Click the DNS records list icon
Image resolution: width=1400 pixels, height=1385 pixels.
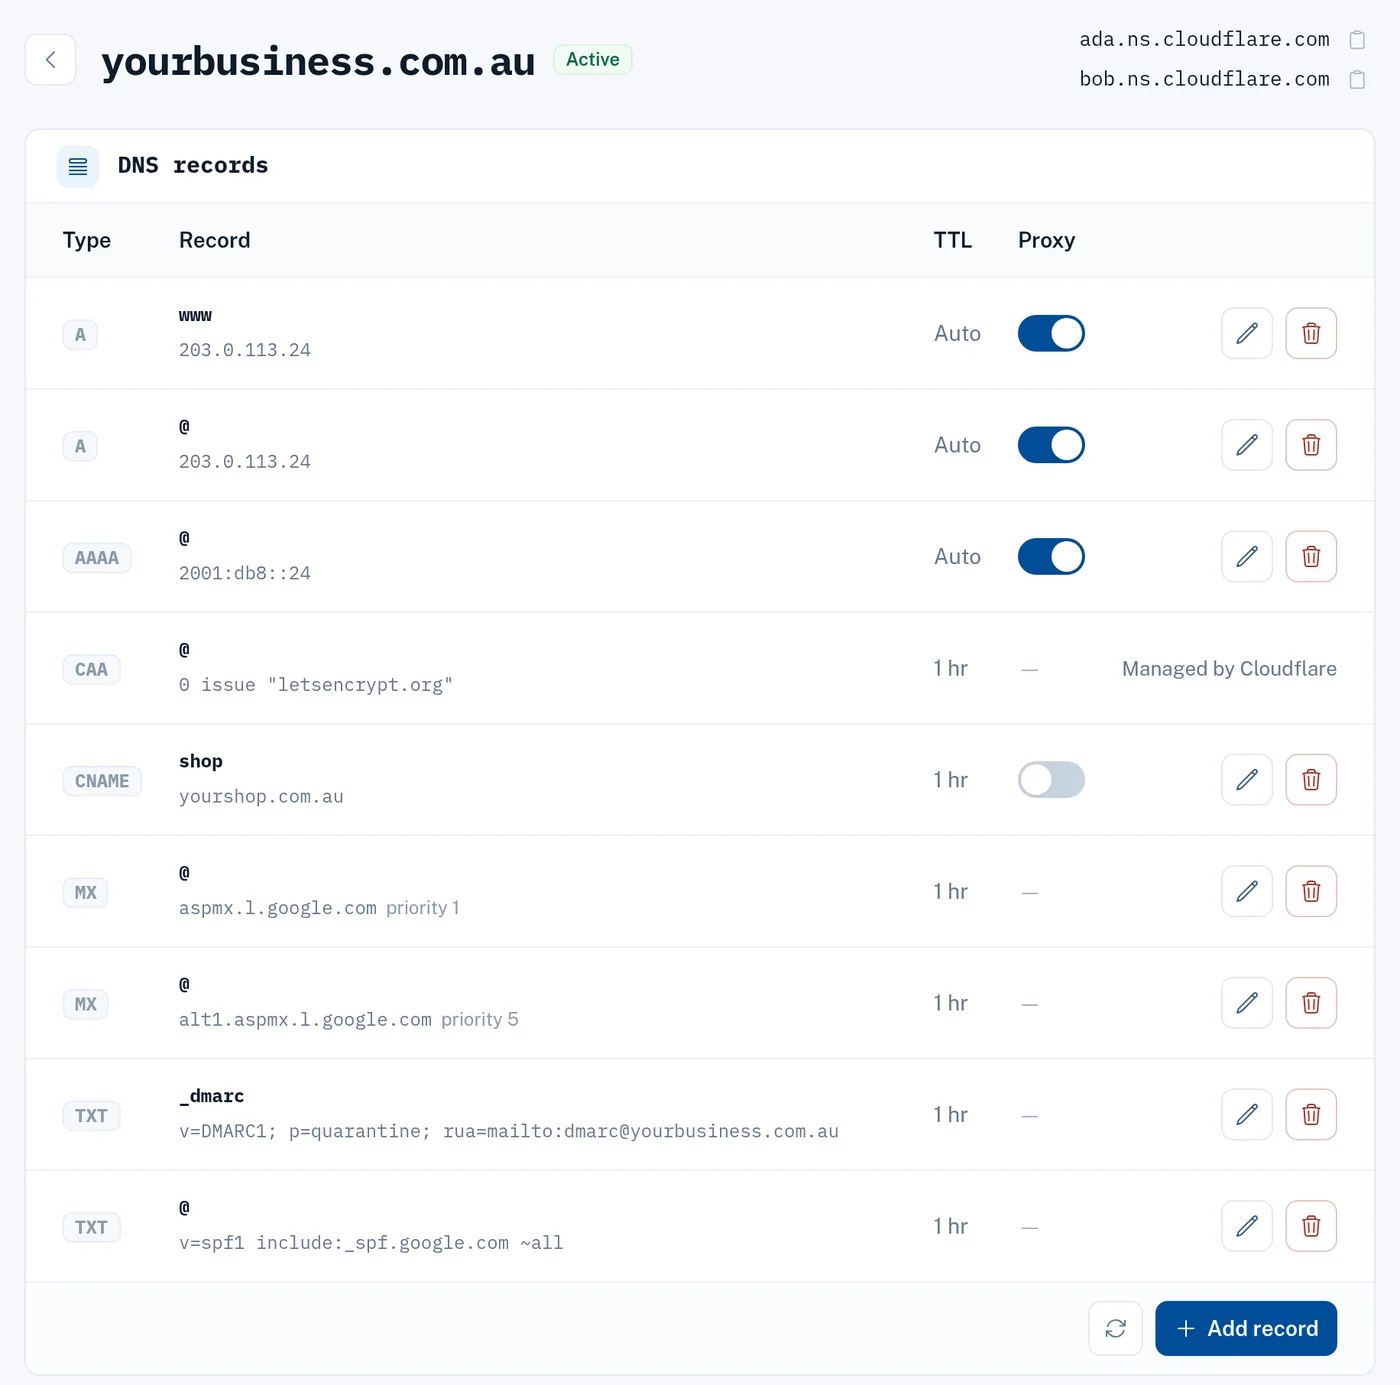point(78,166)
